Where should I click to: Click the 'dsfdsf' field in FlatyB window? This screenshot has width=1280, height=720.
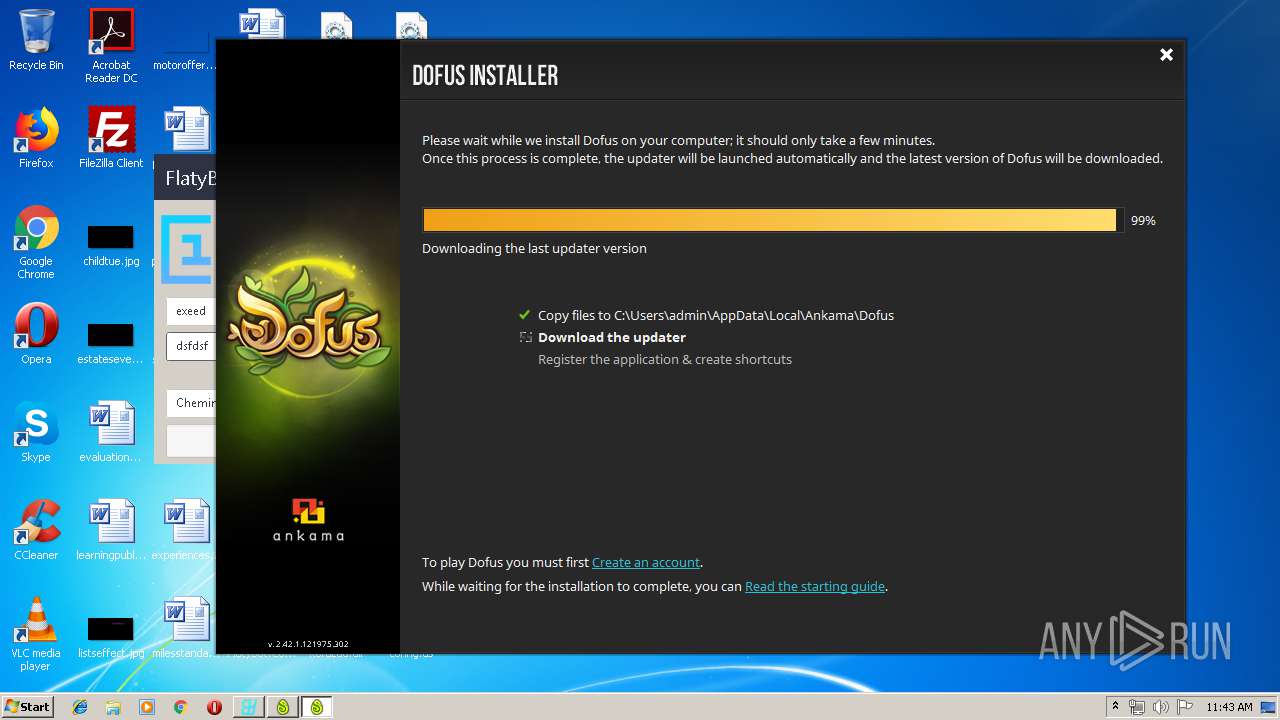191,346
